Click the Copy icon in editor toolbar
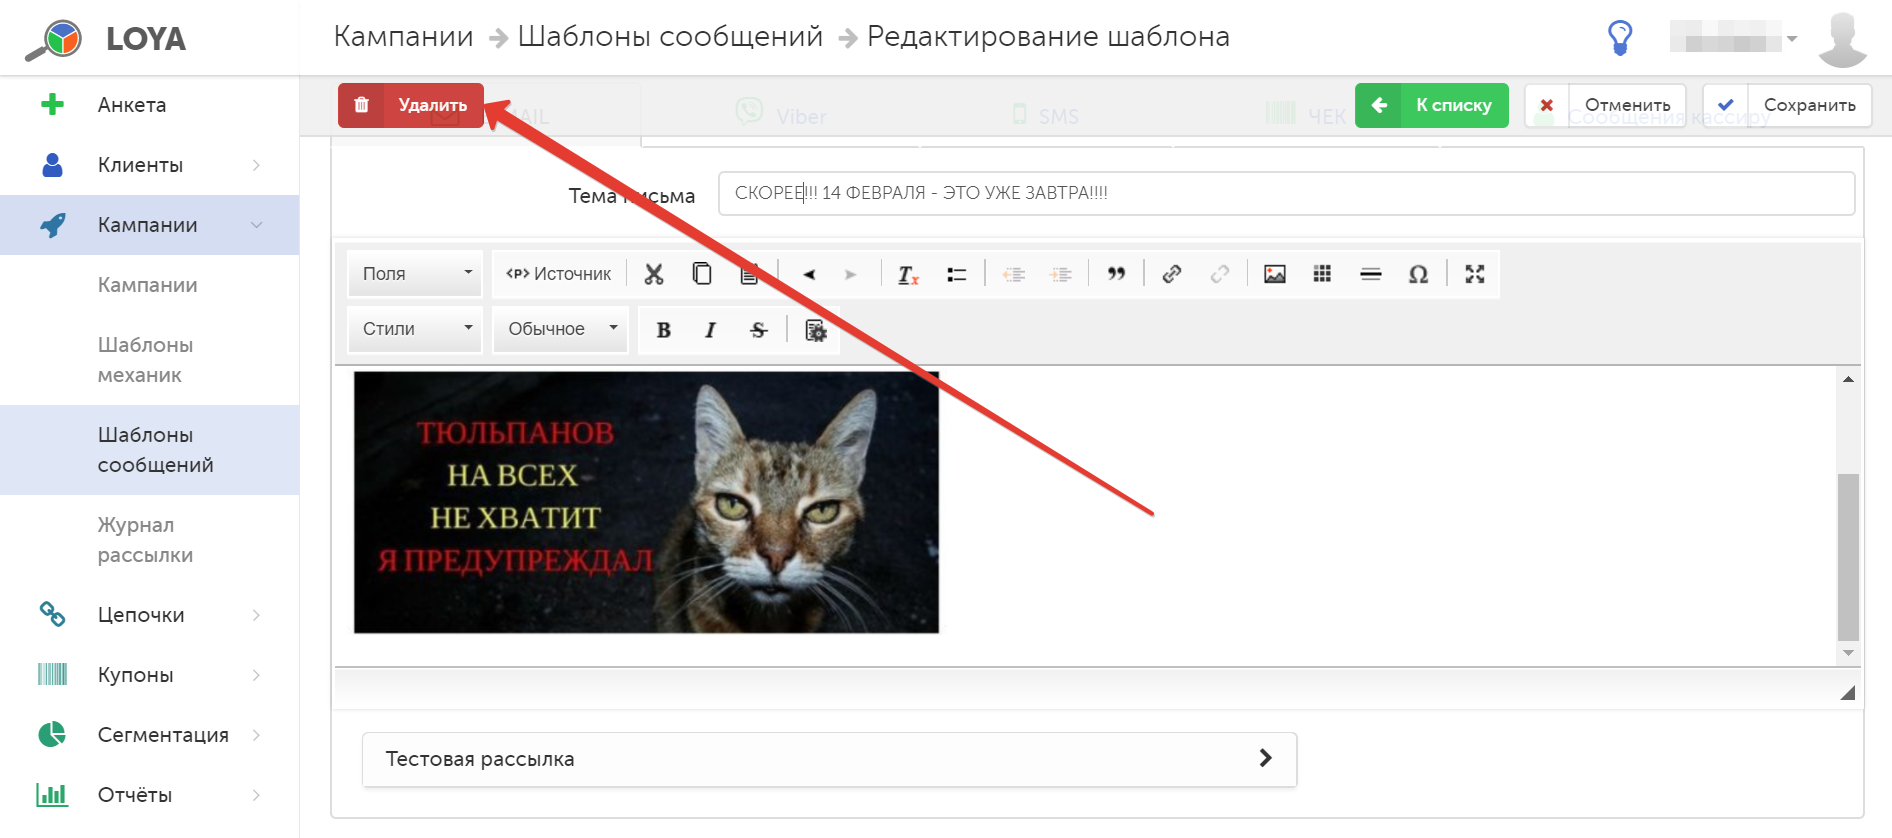The height and width of the screenshot is (838, 1892). (x=702, y=274)
